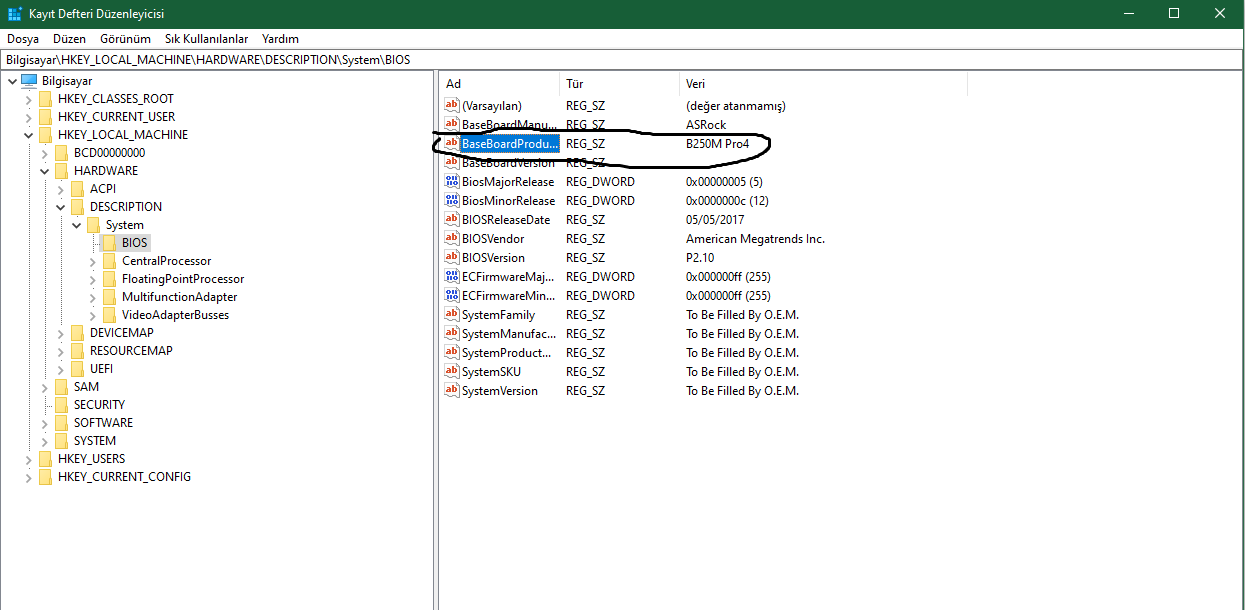The width and height of the screenshot is (1245, 610).
Task: Select the BaseBoardProduct value name
Action: pos(510,144)
